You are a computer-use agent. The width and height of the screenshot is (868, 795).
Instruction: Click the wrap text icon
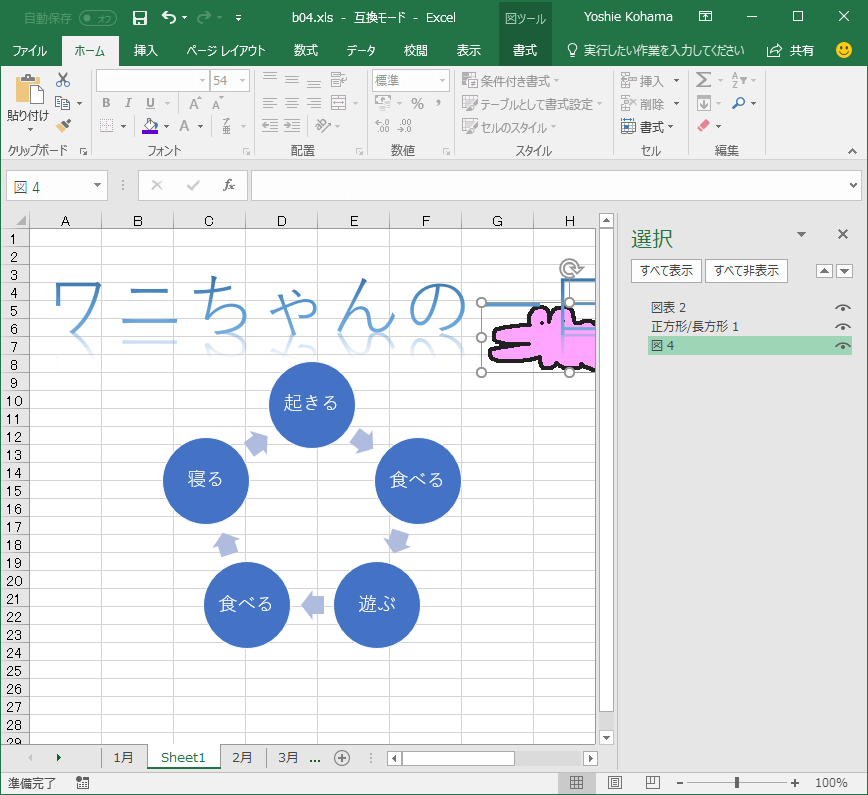pyautogui.click(x=339, y=80)
